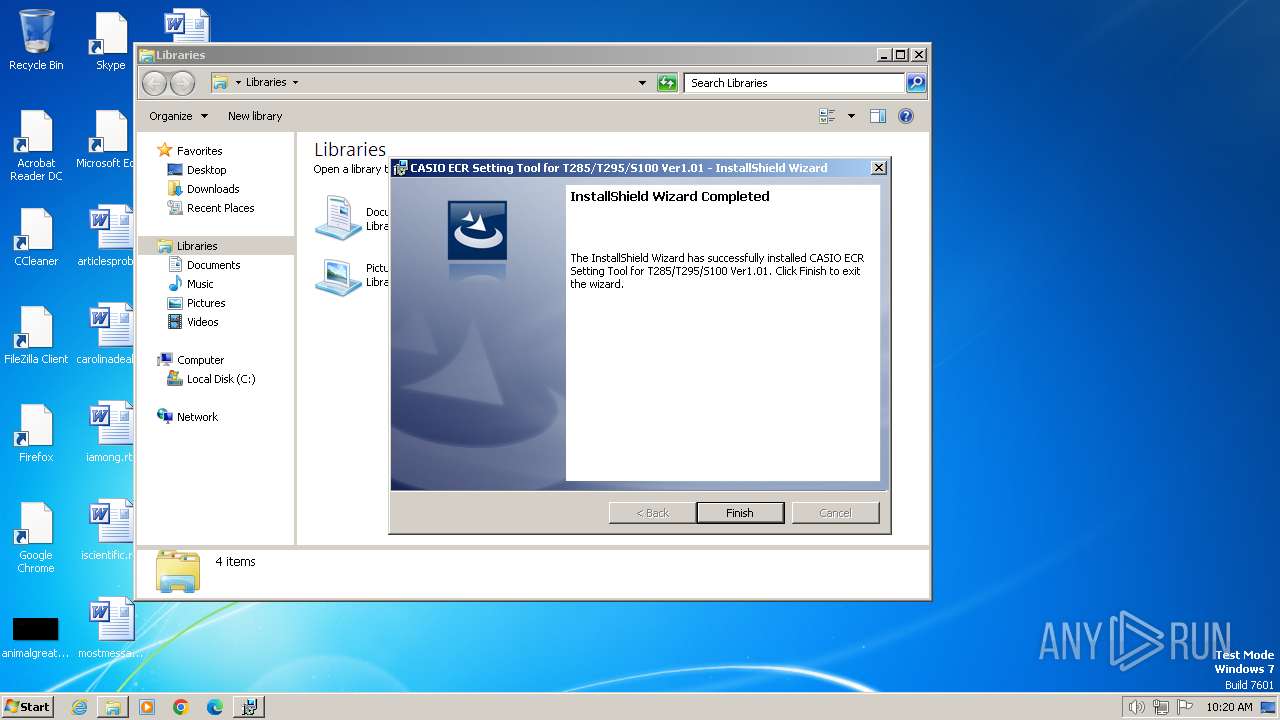Viewport: 1280px width, 720px height.
Task: Maximize the Libraries window
Action: pyautogui.click(x=900, y=55)
